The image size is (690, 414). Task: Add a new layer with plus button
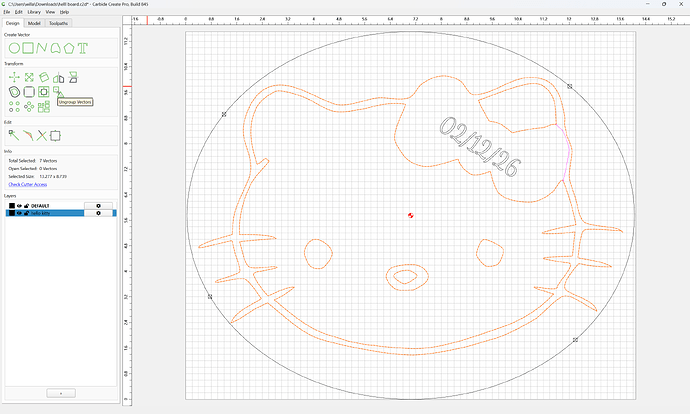point(61,393)
